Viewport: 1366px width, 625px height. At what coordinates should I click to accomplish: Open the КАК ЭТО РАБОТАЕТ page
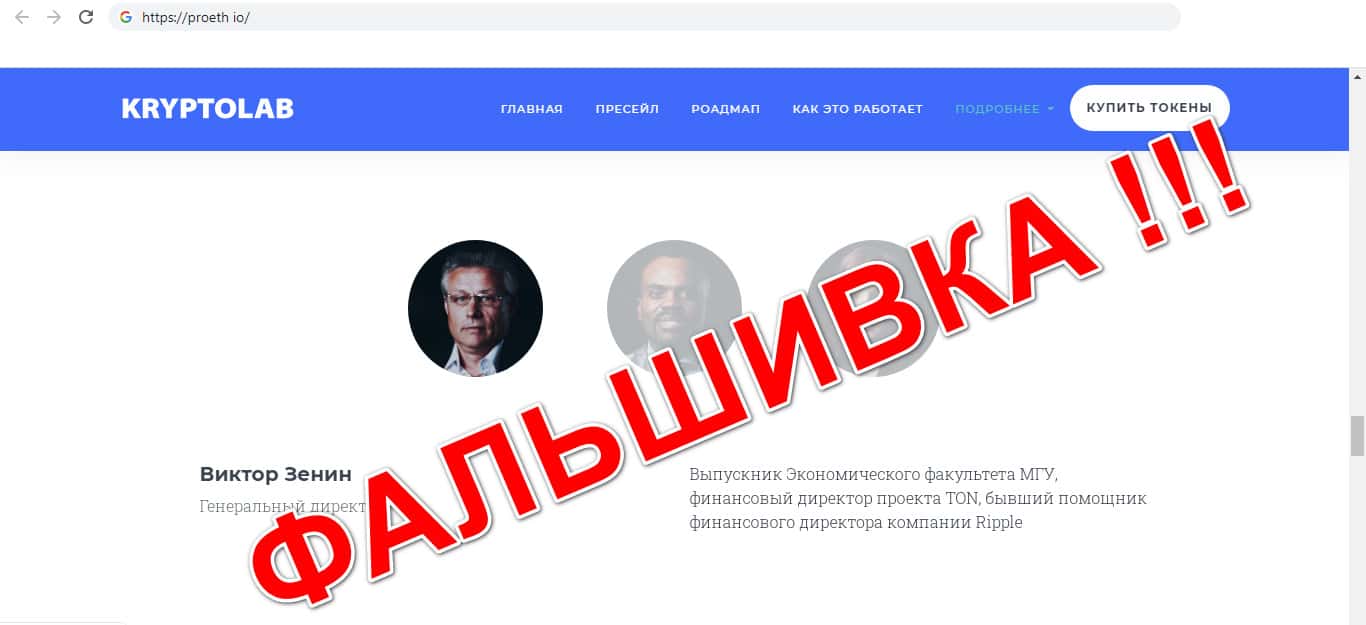(857, 109)
